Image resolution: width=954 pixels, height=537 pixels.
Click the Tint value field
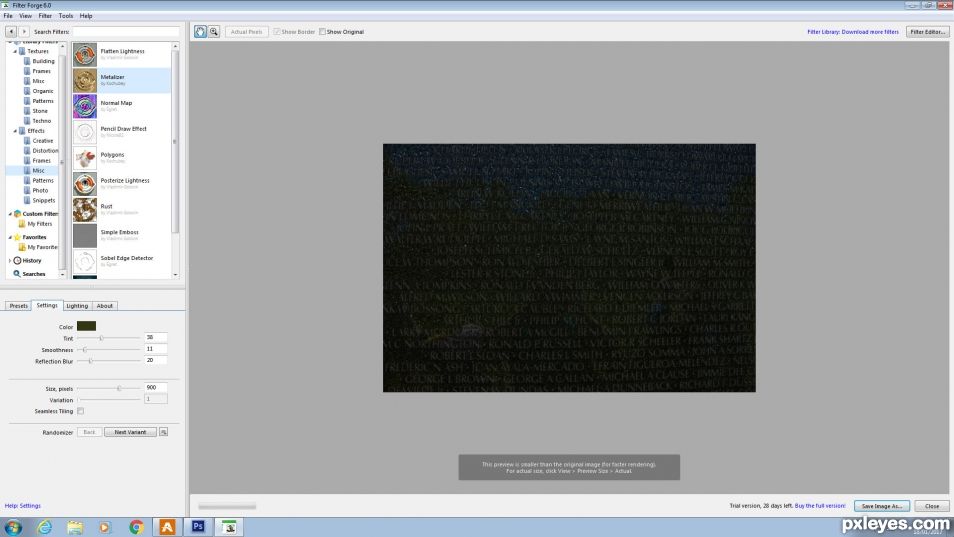click(x=156, y=338)
